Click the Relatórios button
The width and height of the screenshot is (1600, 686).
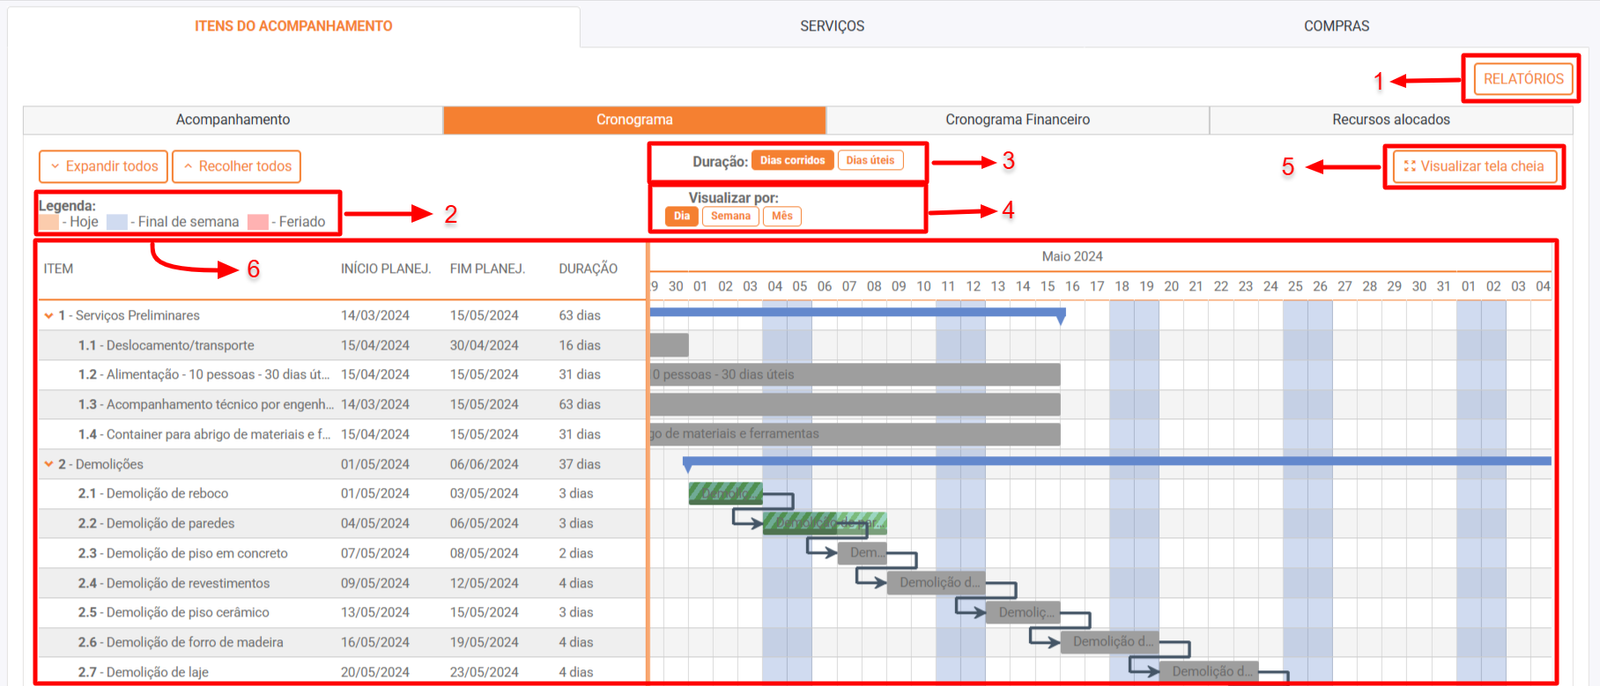click(x=1522, y=79)
